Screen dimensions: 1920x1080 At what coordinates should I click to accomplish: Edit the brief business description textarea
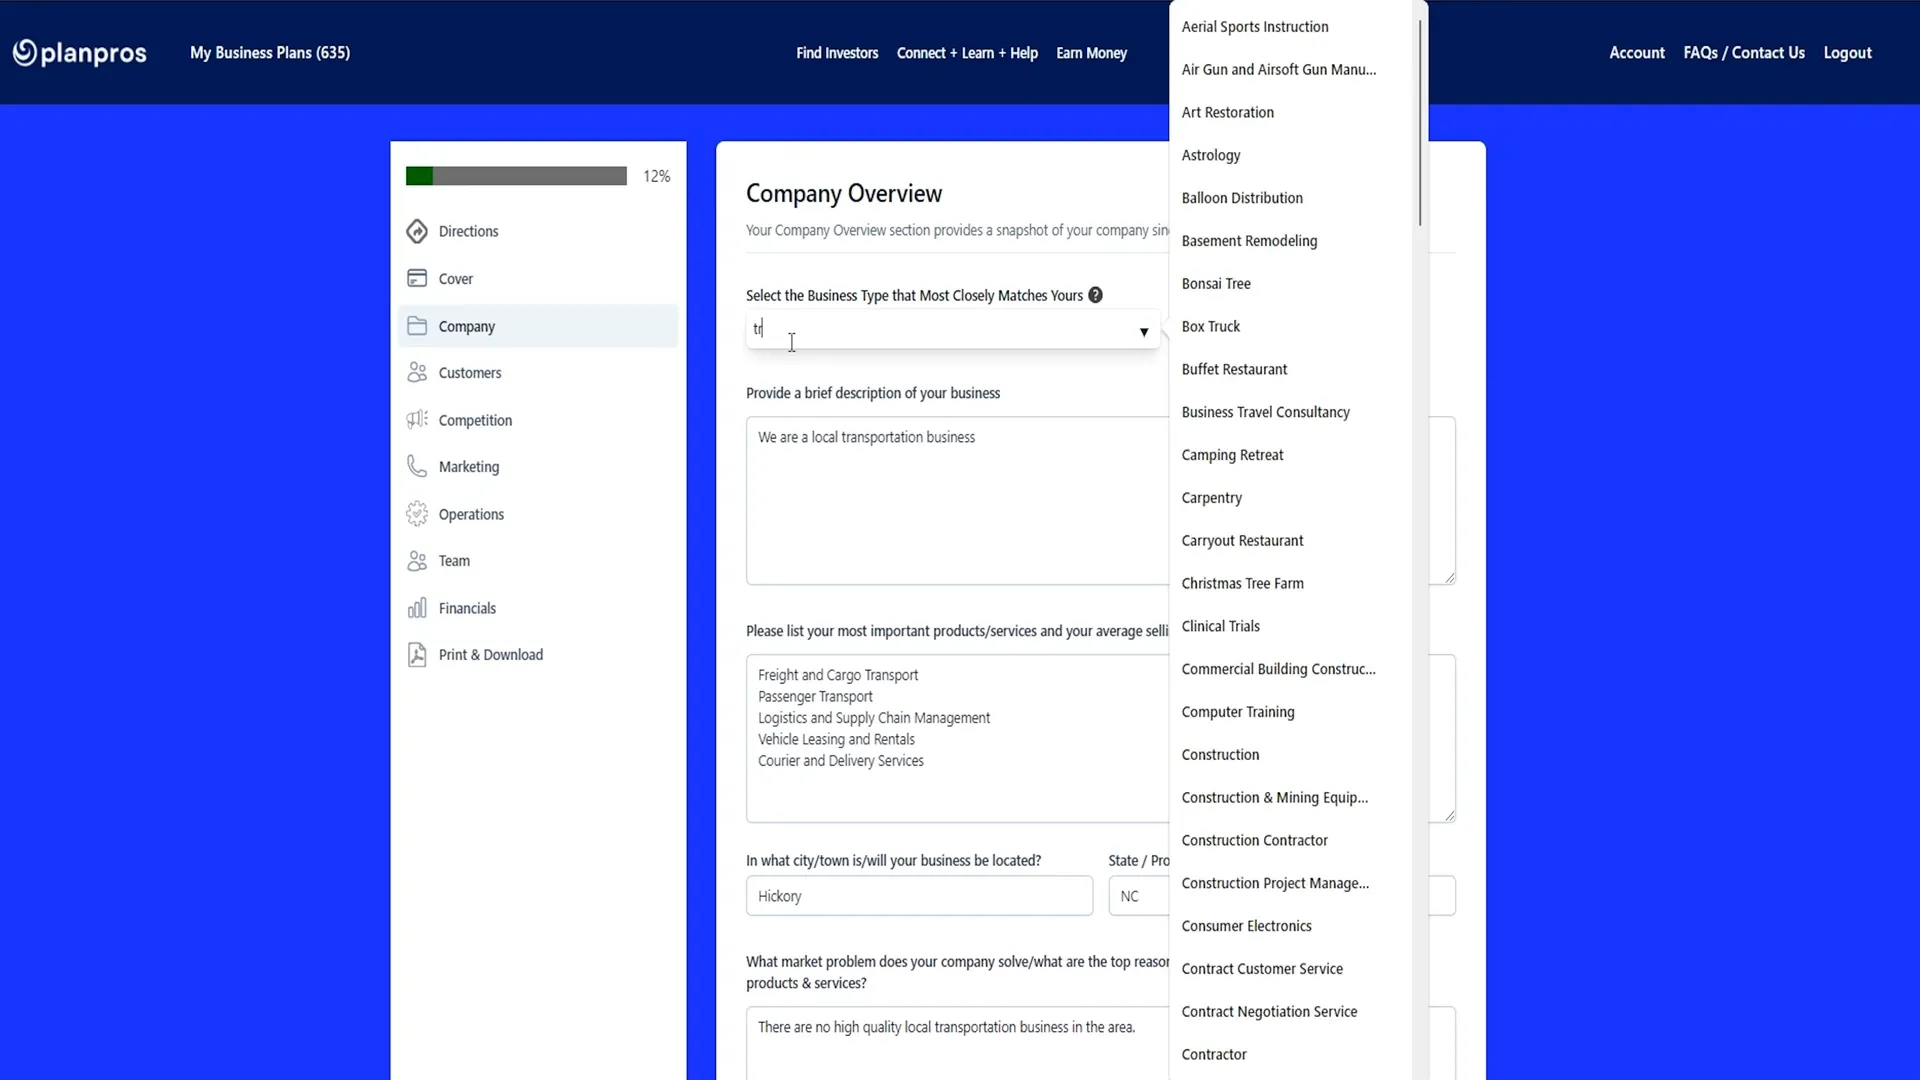click(957, 500)
